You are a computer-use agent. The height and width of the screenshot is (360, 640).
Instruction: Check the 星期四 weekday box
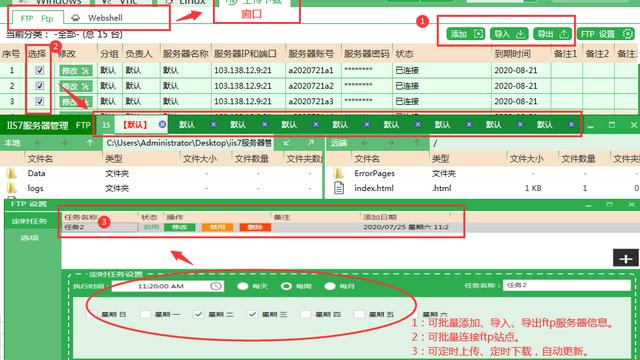tap(305, 314)
